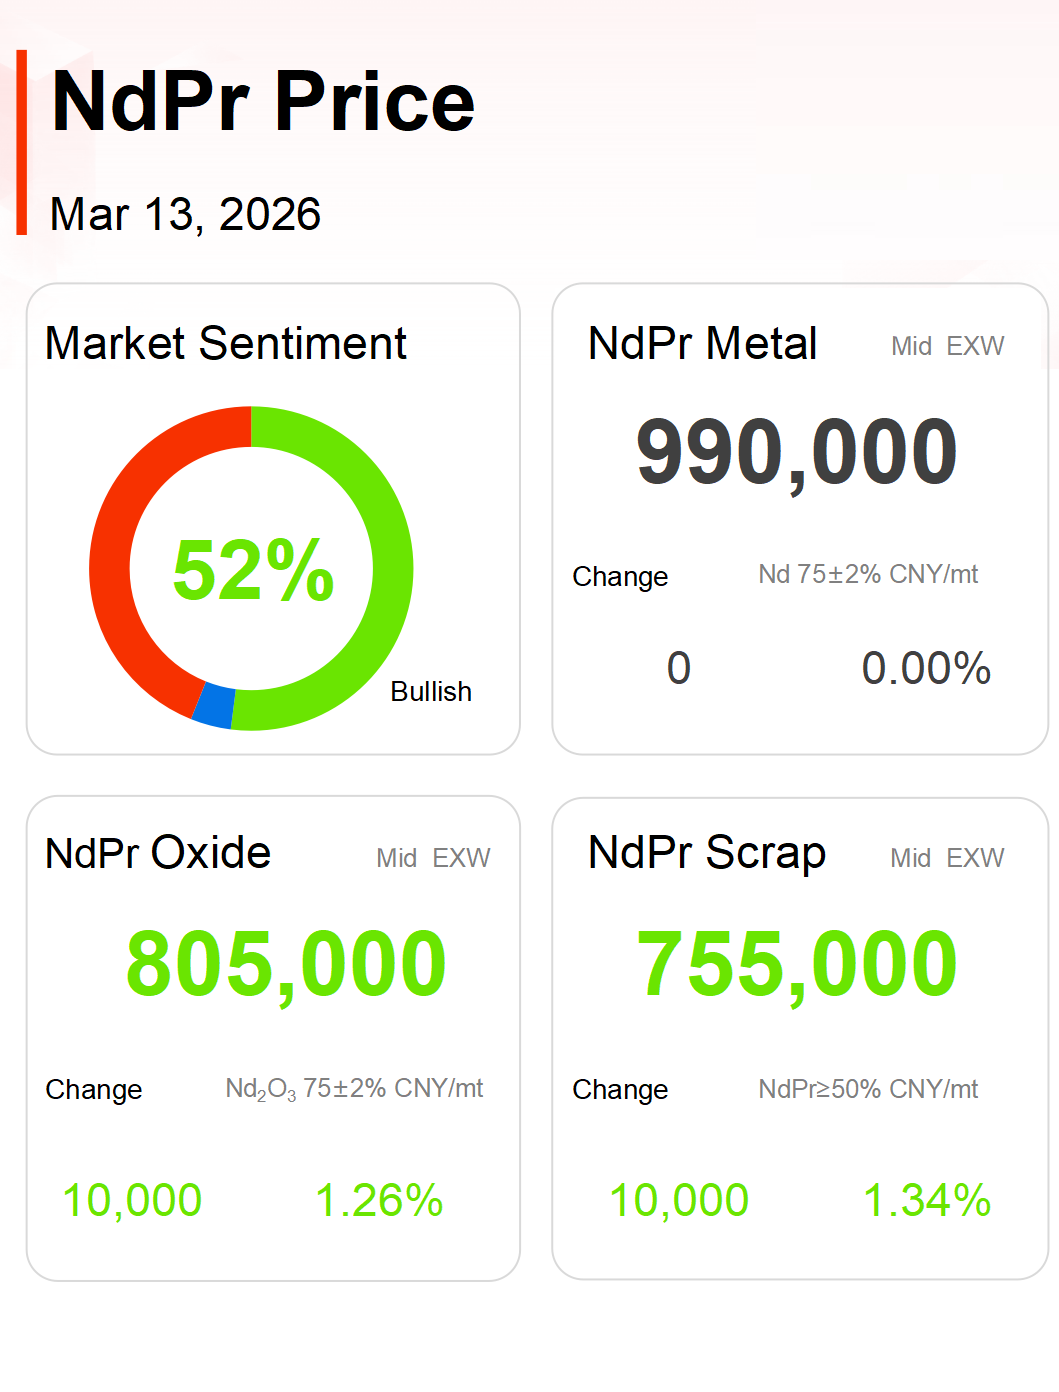The image size is (1059, 1392).
Task: Click the Market Sentiment heading
Action: tap(226, 344)
